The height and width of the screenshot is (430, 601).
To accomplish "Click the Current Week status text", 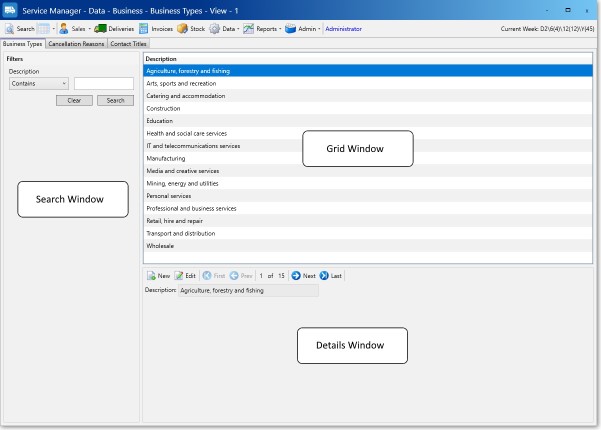I will 547,29.
